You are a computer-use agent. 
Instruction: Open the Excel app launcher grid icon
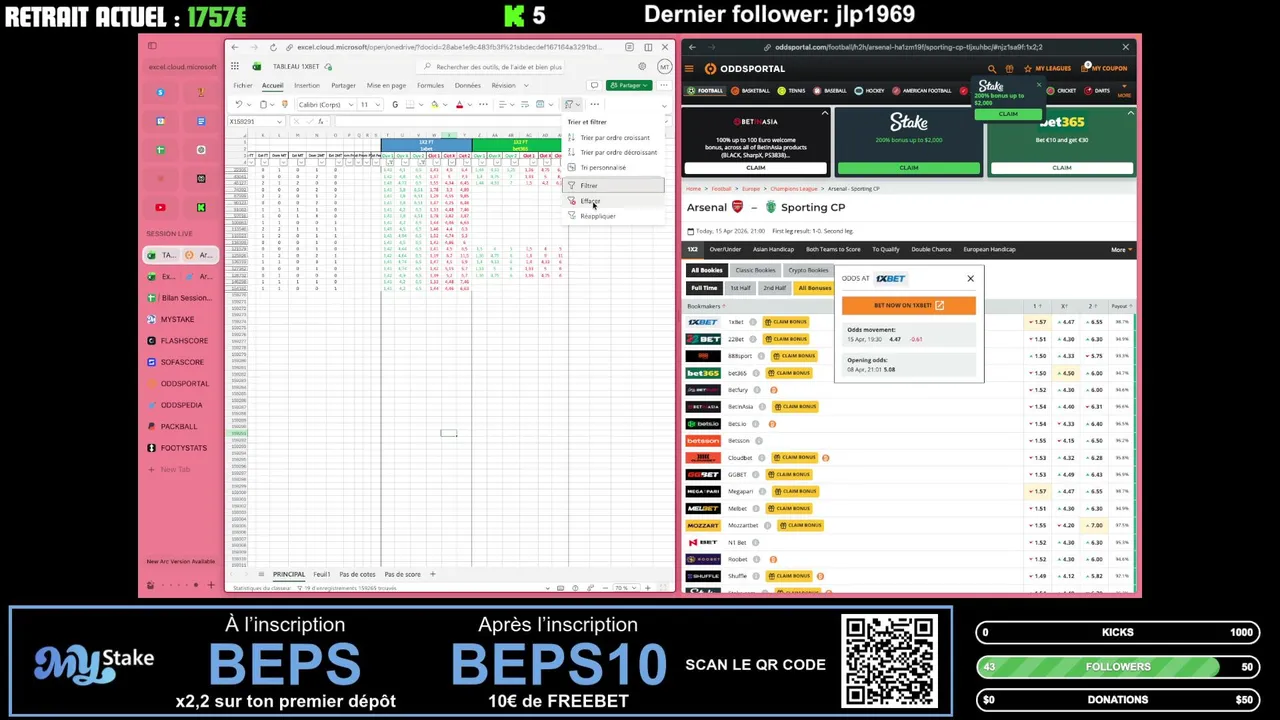pos(234,67)
